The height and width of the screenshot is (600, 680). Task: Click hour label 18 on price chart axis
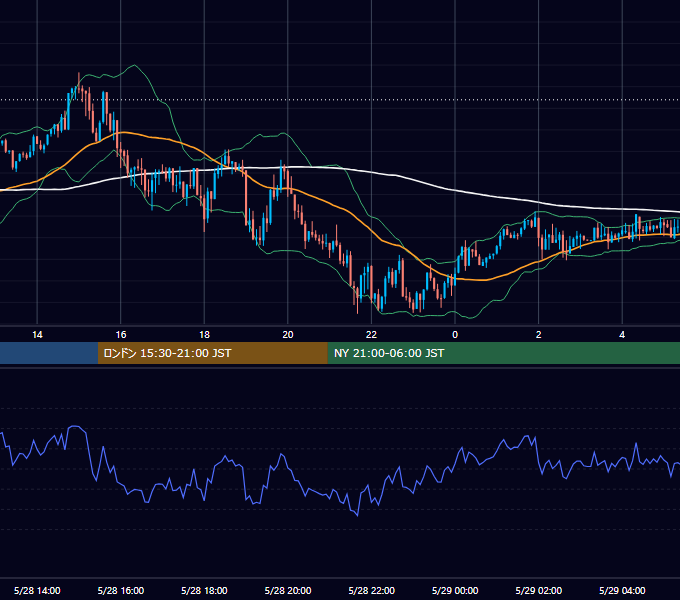204,335
